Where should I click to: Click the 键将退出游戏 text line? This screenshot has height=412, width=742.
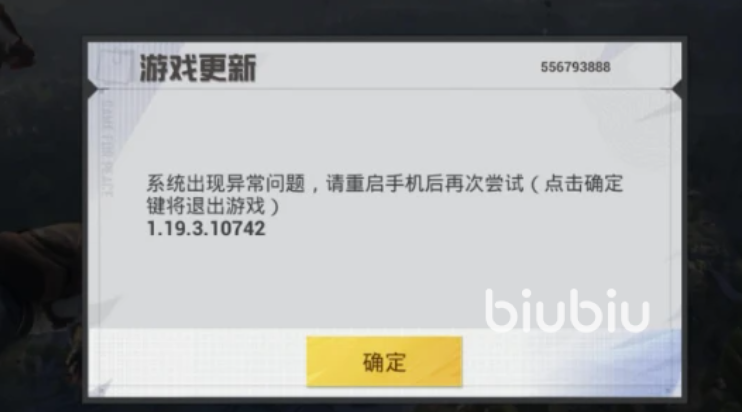pos(213,206)
